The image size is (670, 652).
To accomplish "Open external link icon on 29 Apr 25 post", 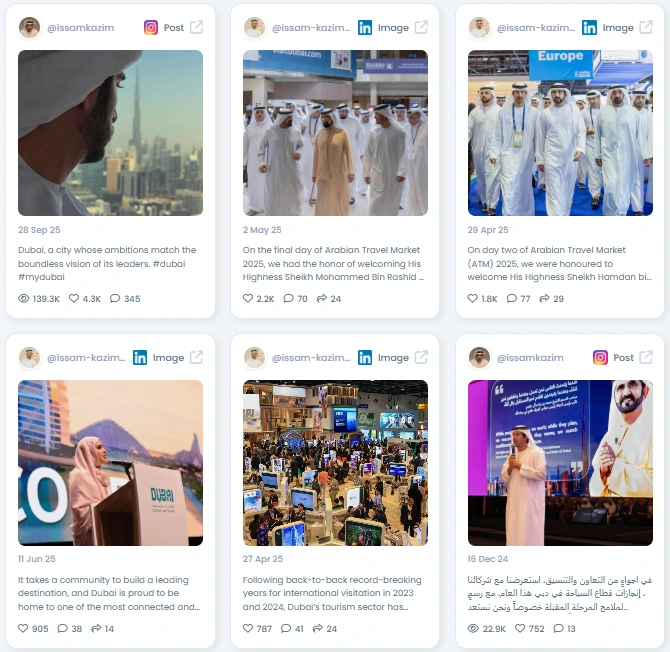I will (x=646, y=27).
